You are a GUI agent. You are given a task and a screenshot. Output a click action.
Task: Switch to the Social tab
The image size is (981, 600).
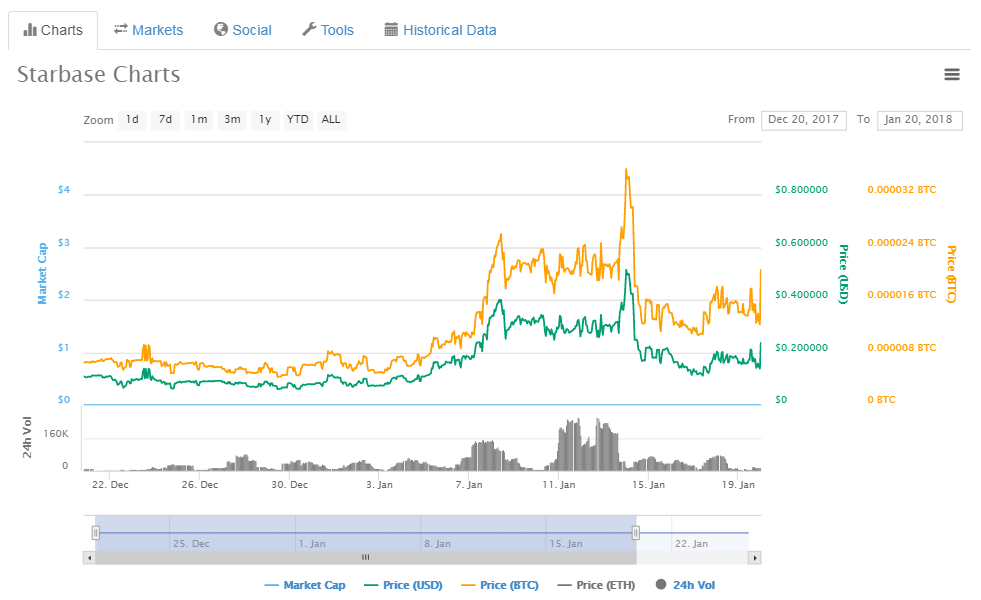coord(243,30)
